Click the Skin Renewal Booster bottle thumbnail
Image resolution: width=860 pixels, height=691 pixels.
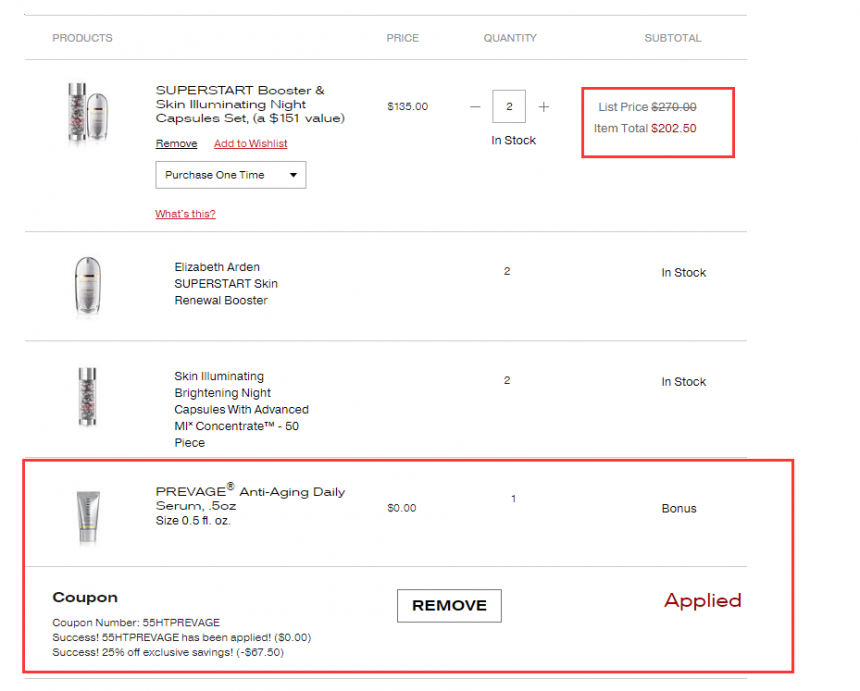coord(88,286)
